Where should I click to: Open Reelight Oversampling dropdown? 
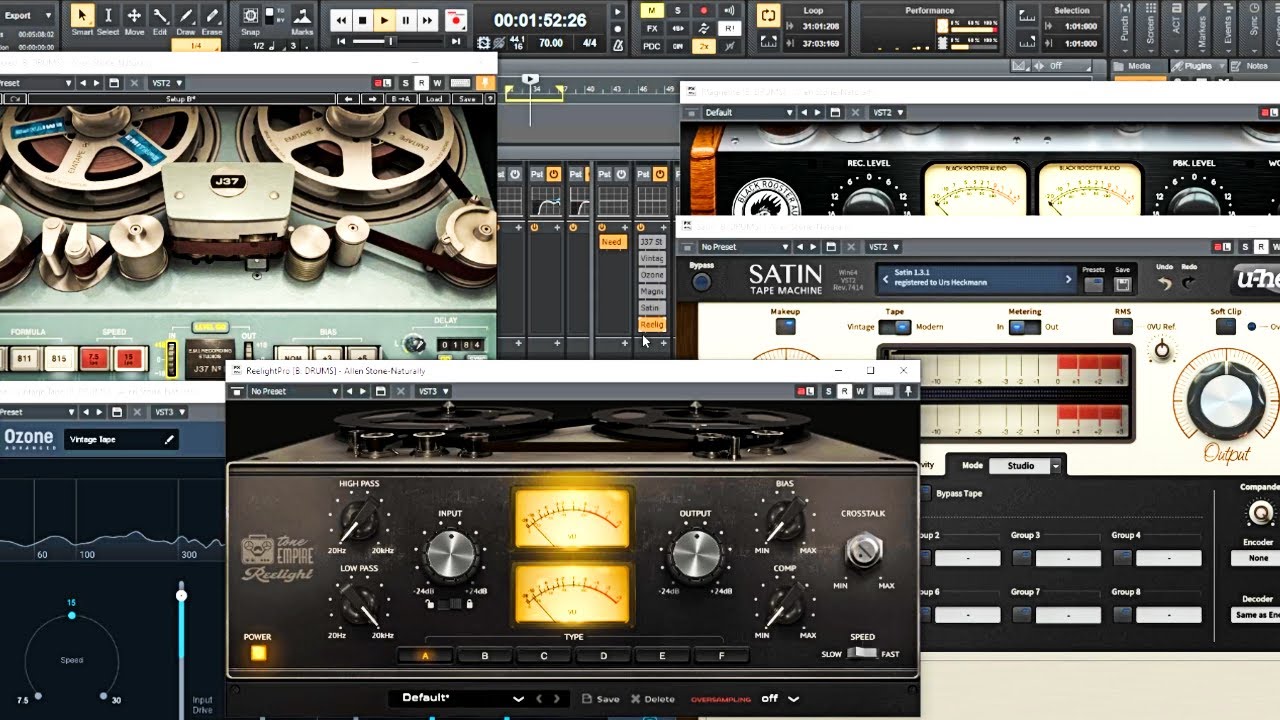pos(781,699)
